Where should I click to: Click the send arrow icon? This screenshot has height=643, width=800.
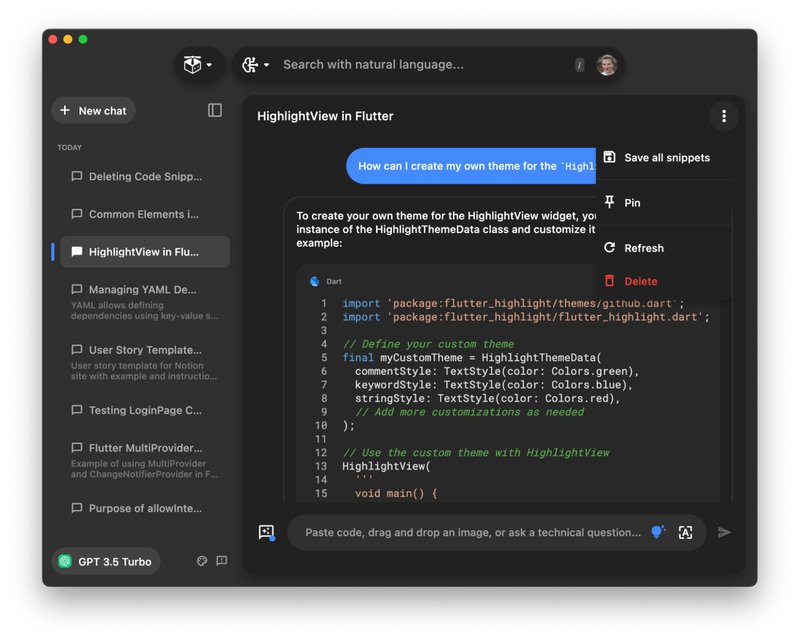click(725, 532)
